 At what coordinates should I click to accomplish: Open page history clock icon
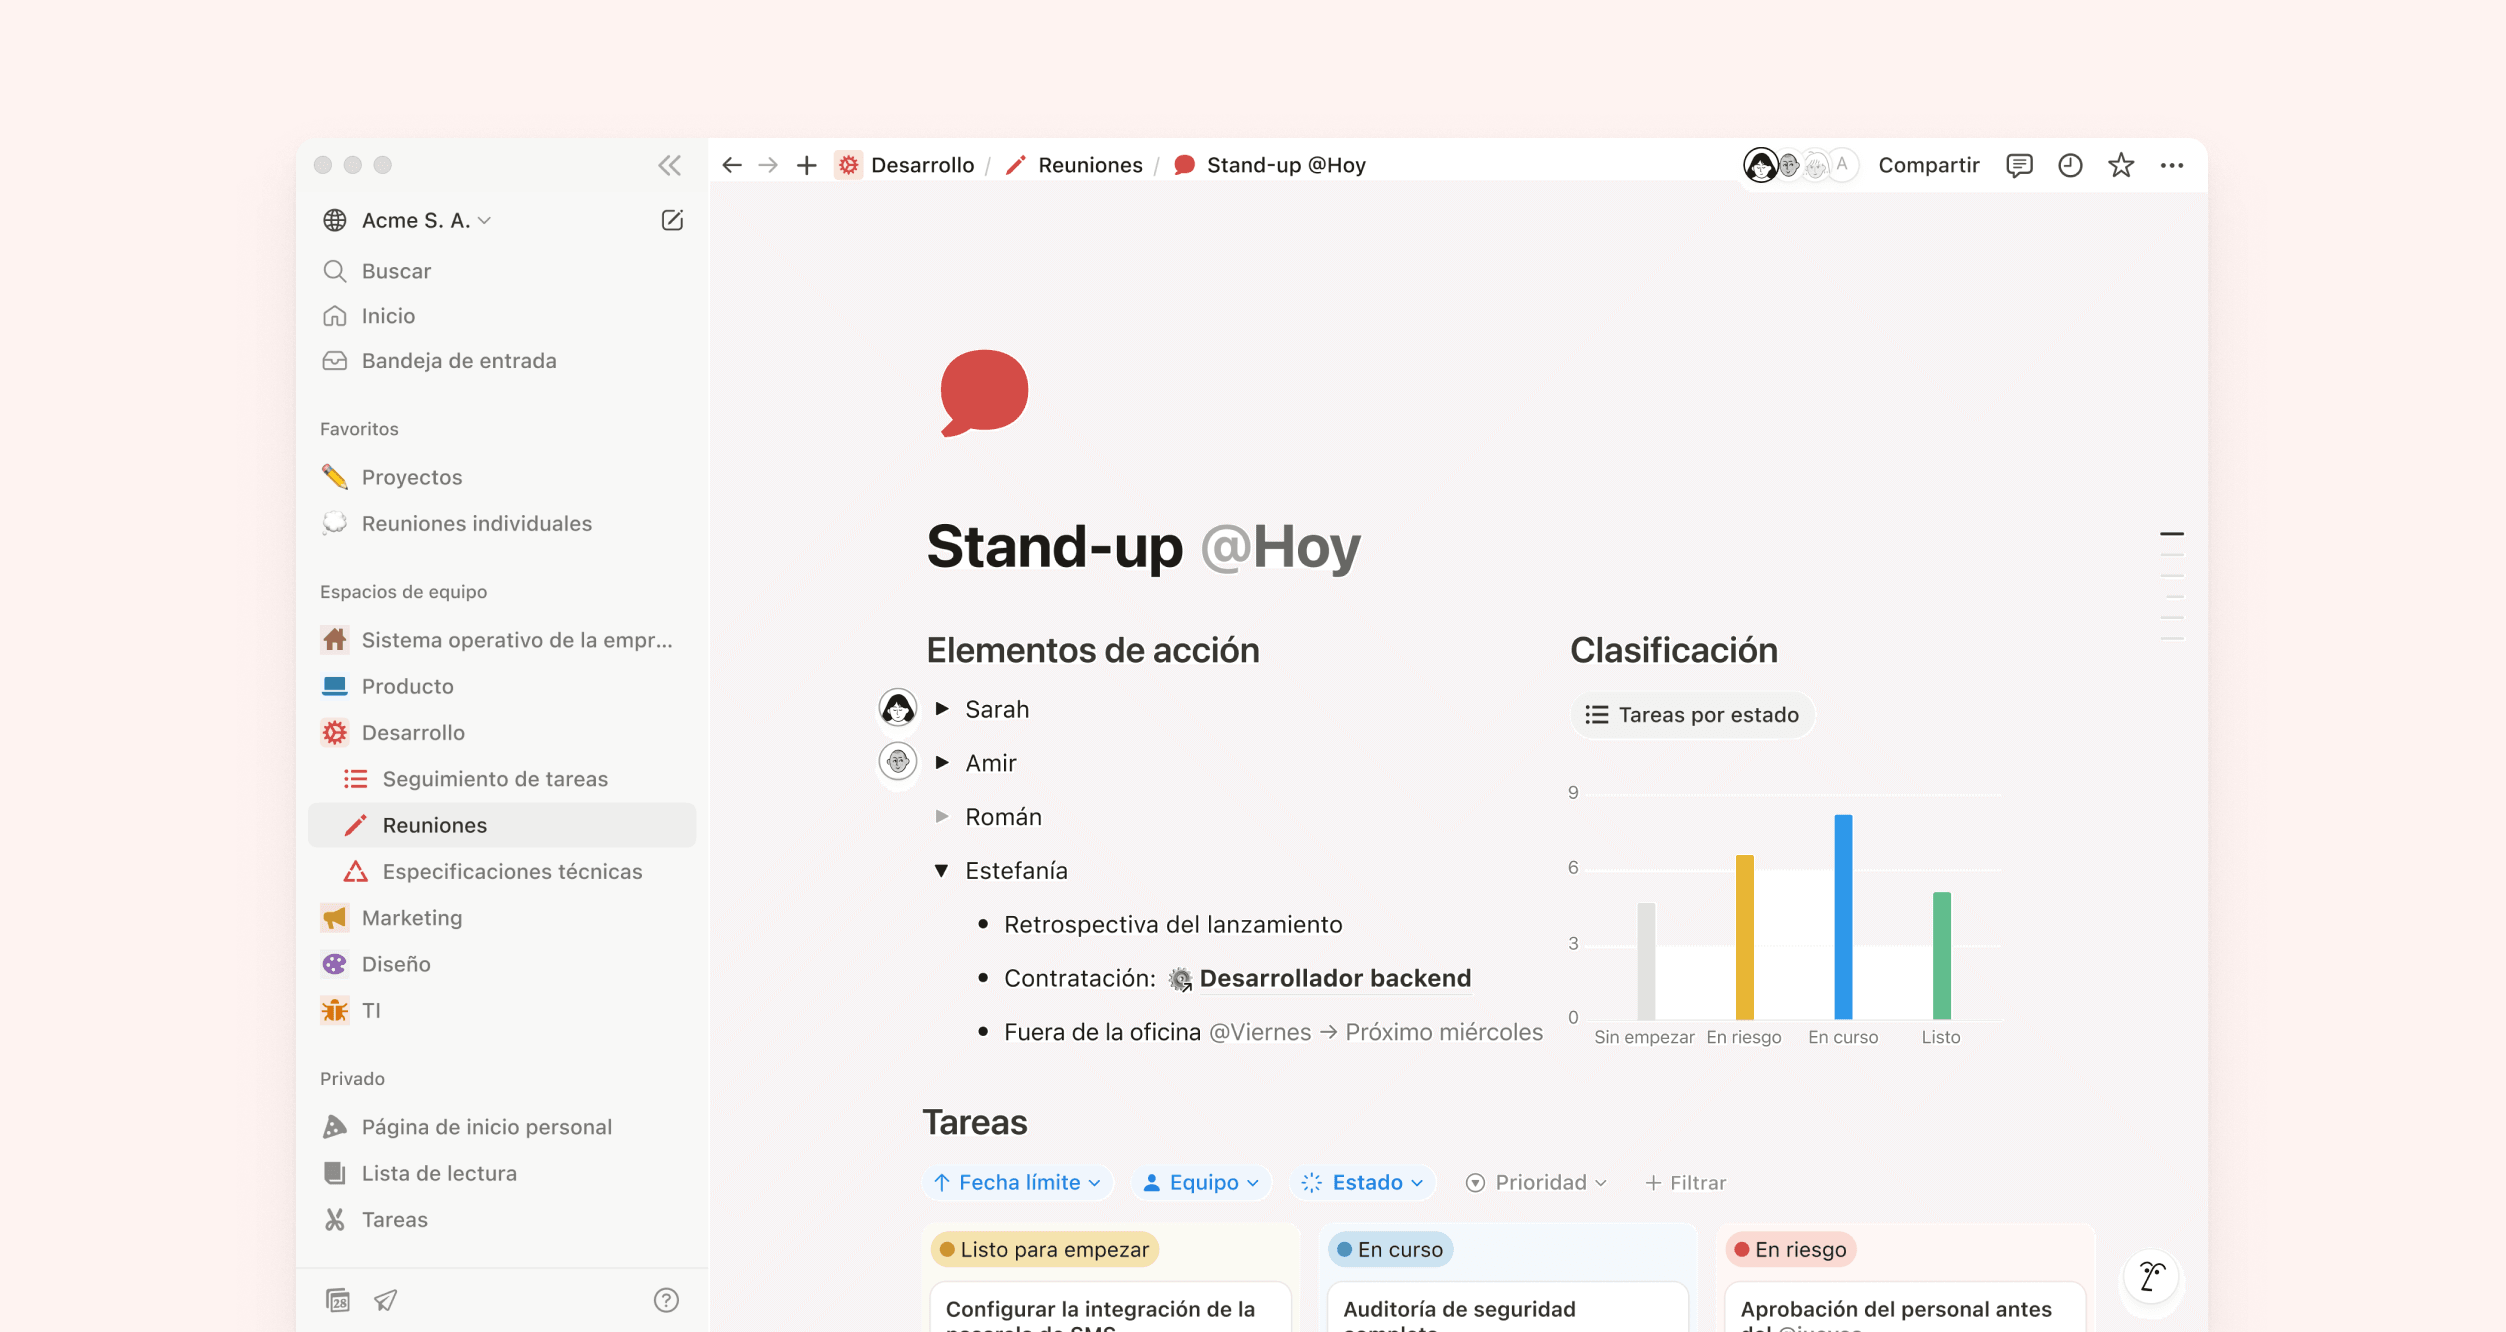coord(2070,165)
